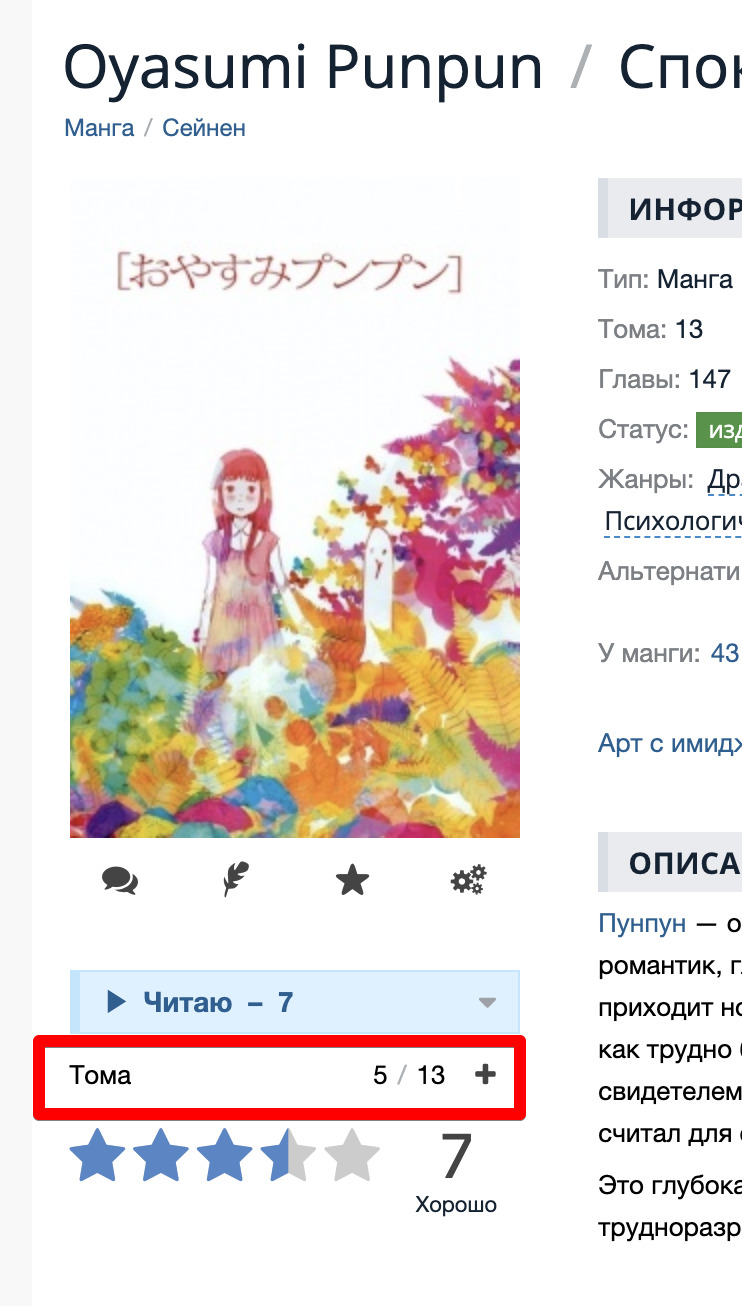Screen dimensions: 742x1306
Task: Open the gears settings icon
Action: point(468,880)
